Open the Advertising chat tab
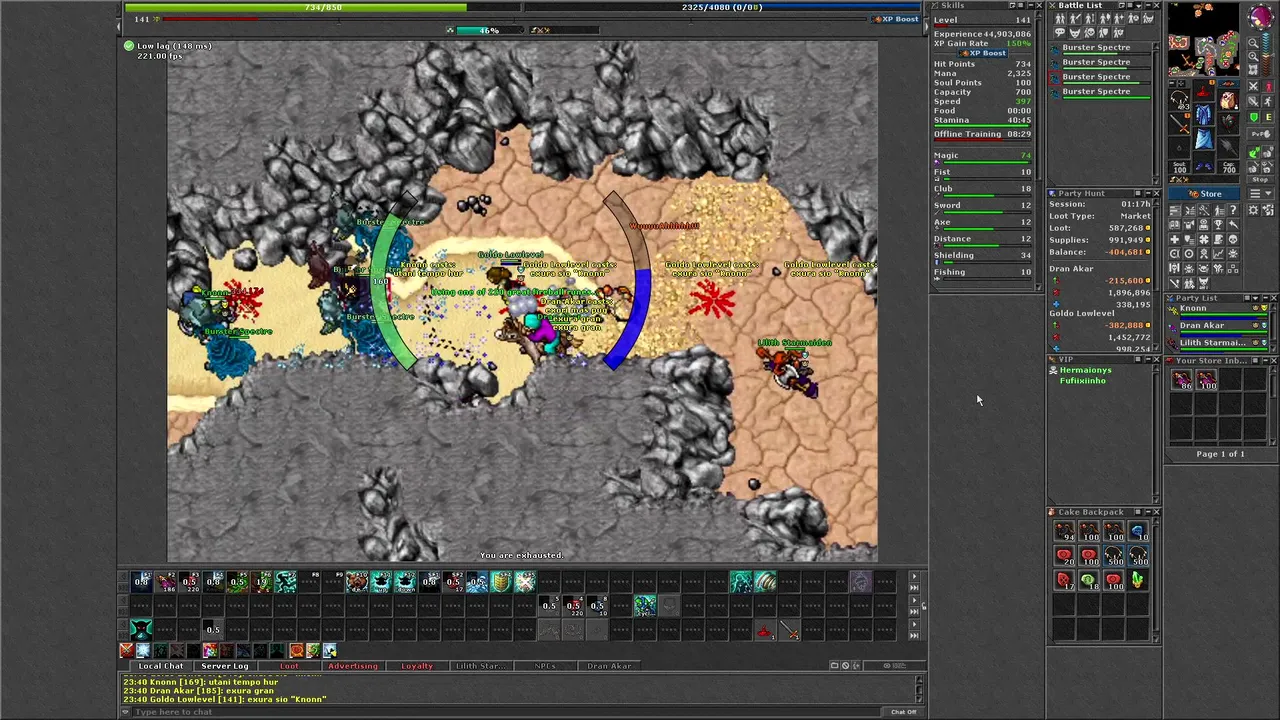Viewport: 1280px width, 720px height. (x=353, y=666)
